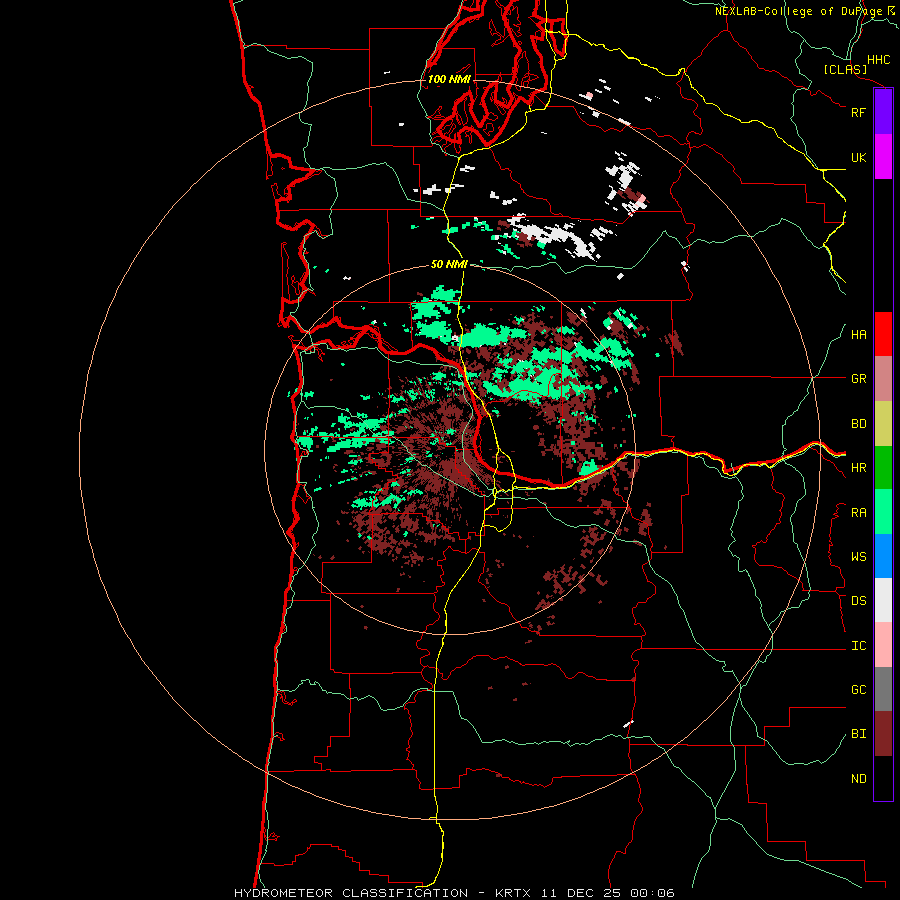This screenshot has width=900, height=900.
Task: Click the gray GC legend swatch
Action: click(x=883, y=689)
